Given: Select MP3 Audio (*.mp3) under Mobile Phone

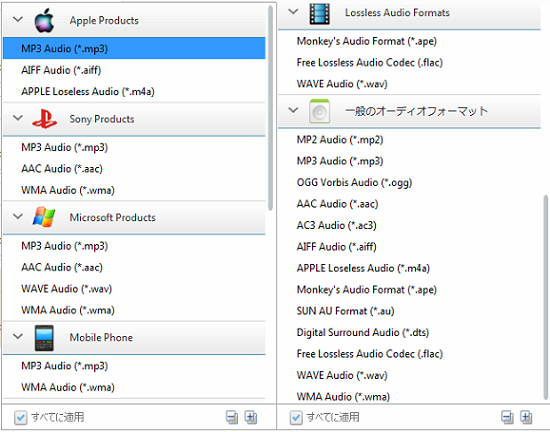Looking at the screenshot, I should click(134, 366).
